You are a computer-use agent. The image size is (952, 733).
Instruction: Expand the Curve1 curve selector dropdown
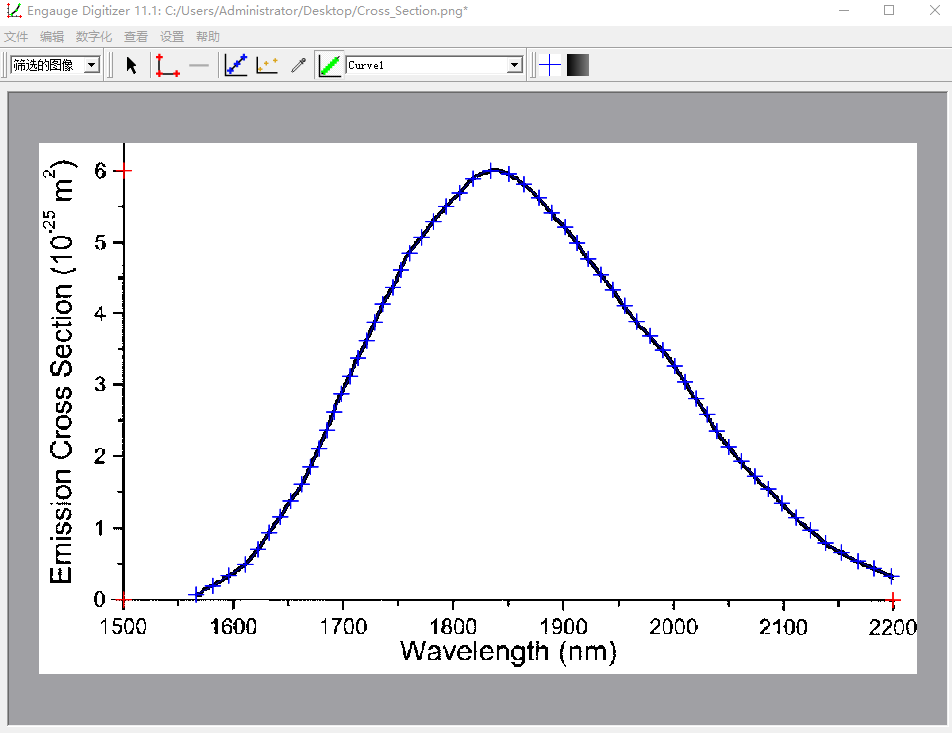pos(514,65)
